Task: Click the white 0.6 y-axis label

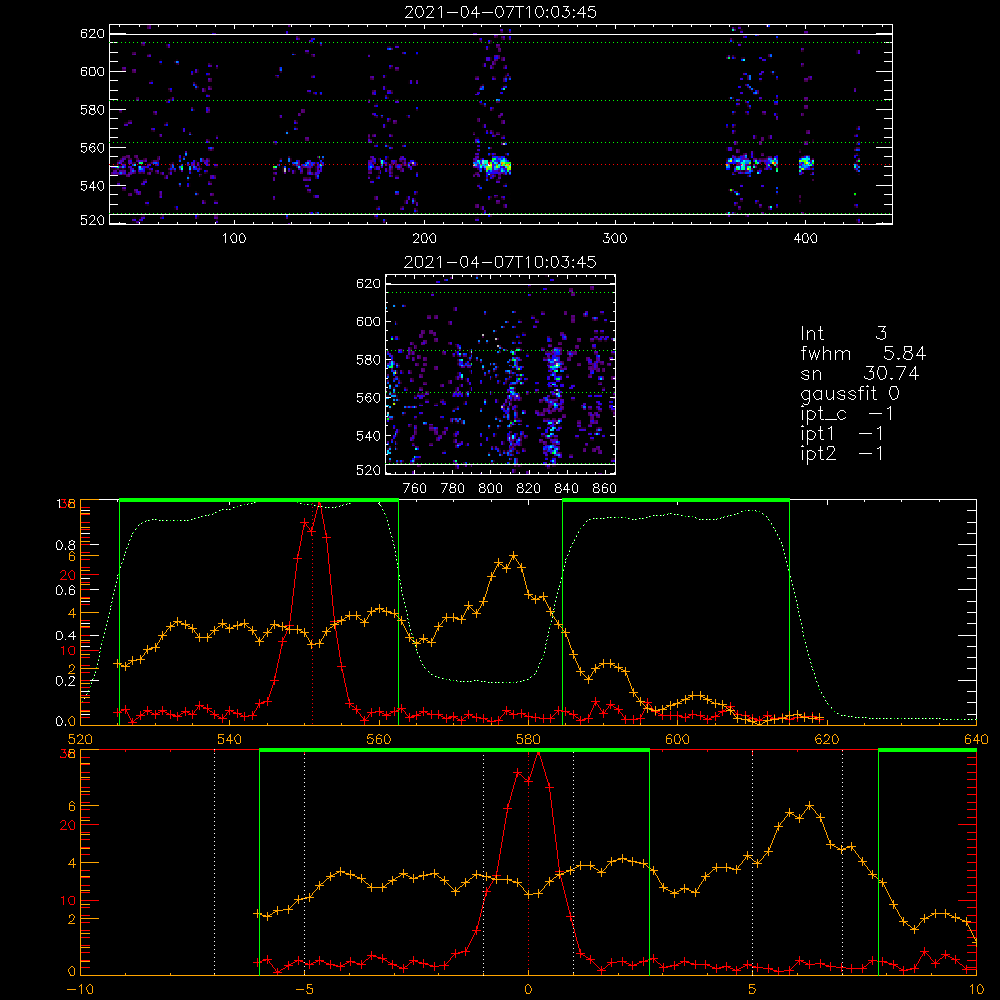Action: pos(66,591)
